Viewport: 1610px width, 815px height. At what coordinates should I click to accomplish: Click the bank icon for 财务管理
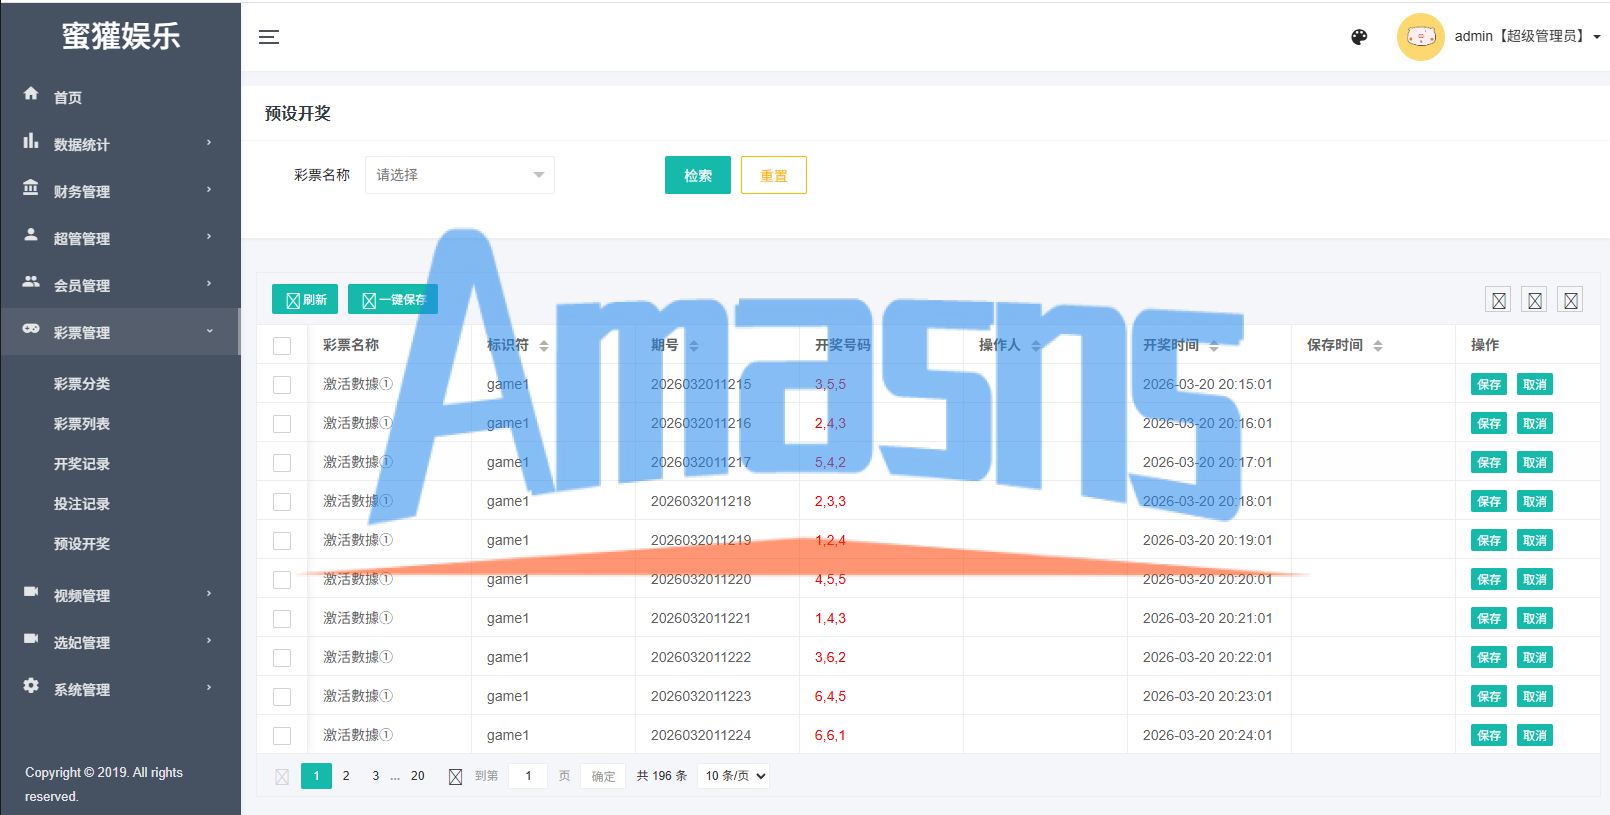tap(31, 187)
